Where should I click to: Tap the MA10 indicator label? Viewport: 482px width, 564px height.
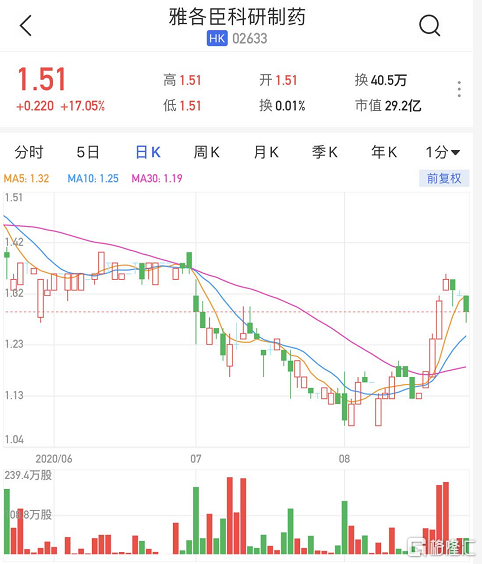[x=93, y=178]
